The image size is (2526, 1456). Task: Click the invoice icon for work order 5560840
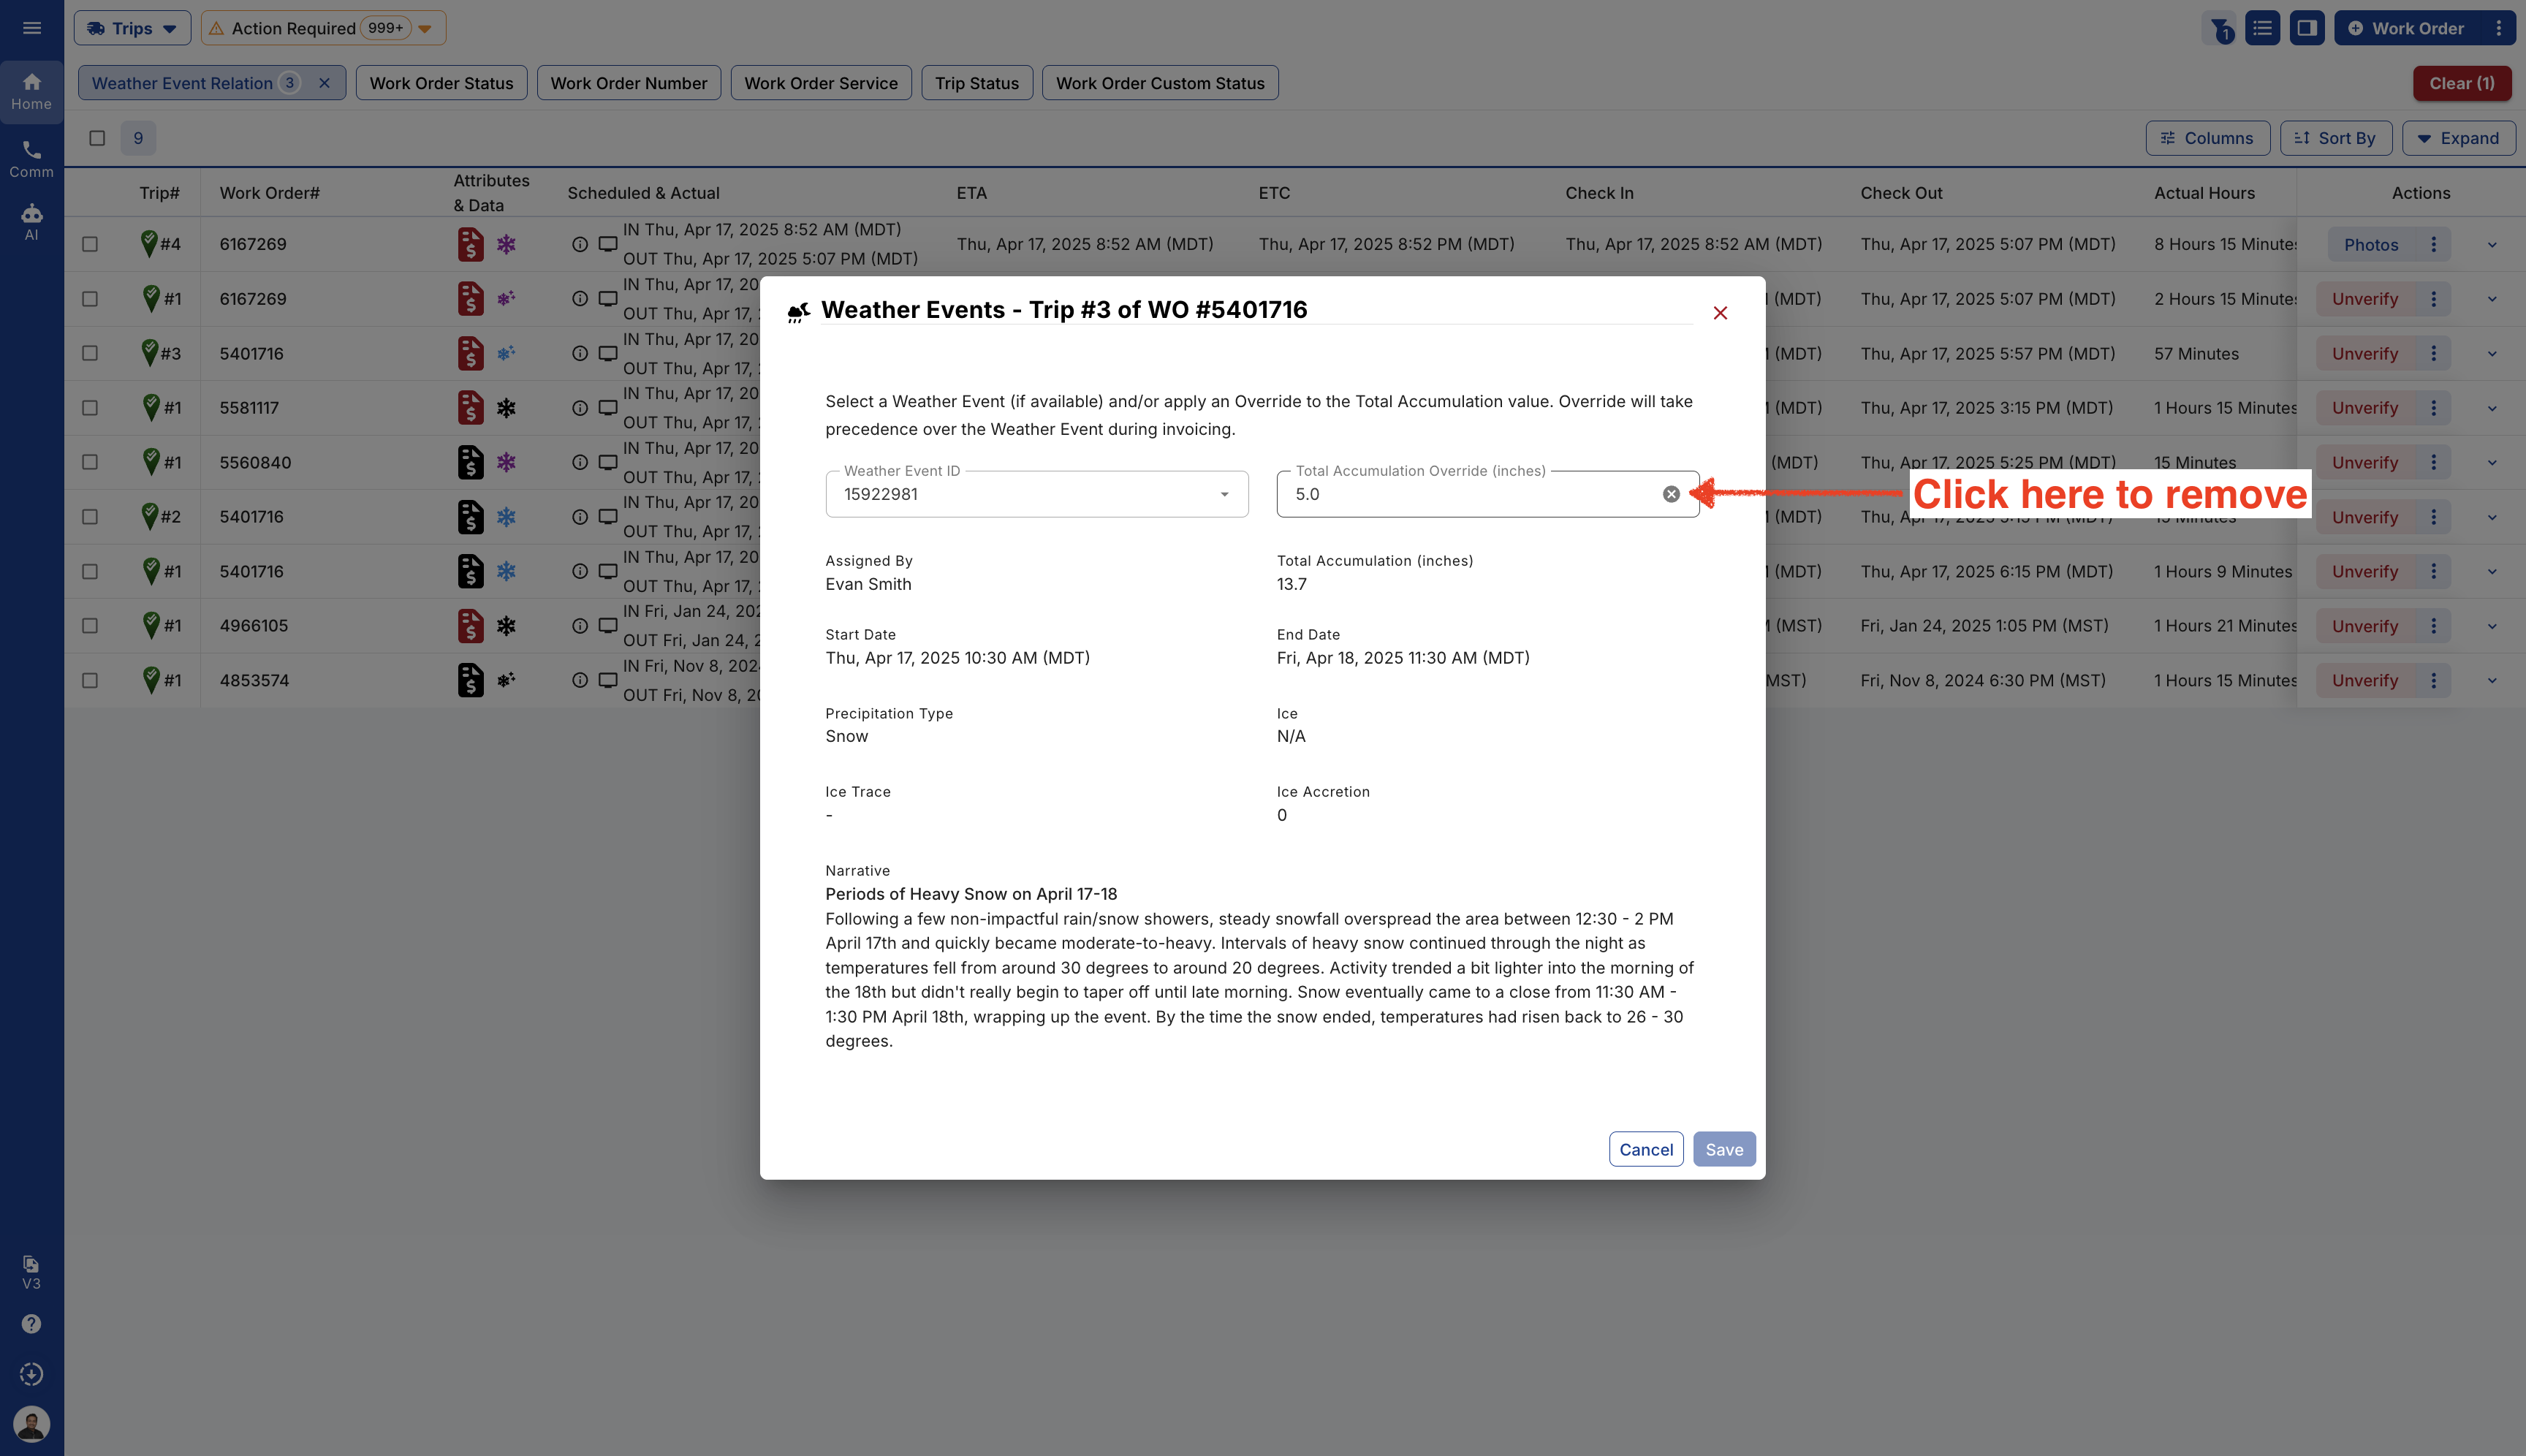(470, 462)
